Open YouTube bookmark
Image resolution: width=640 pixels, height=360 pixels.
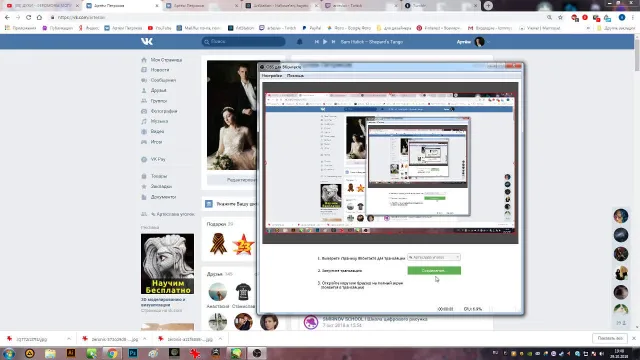pos(160,28)
